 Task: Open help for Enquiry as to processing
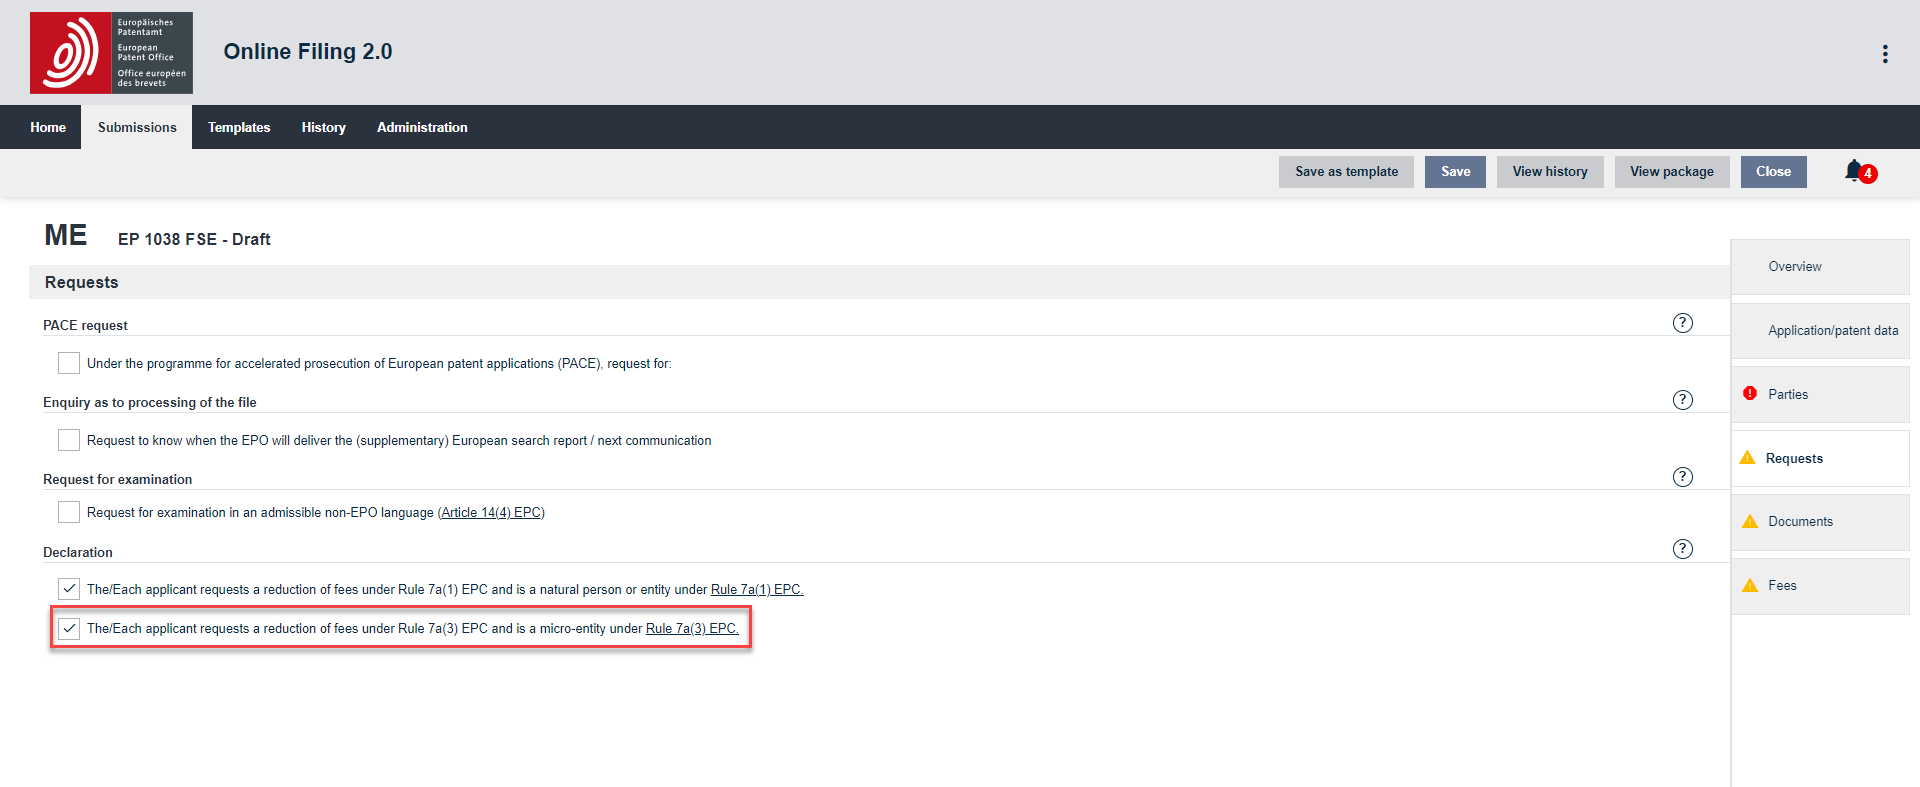[1683, 400]
